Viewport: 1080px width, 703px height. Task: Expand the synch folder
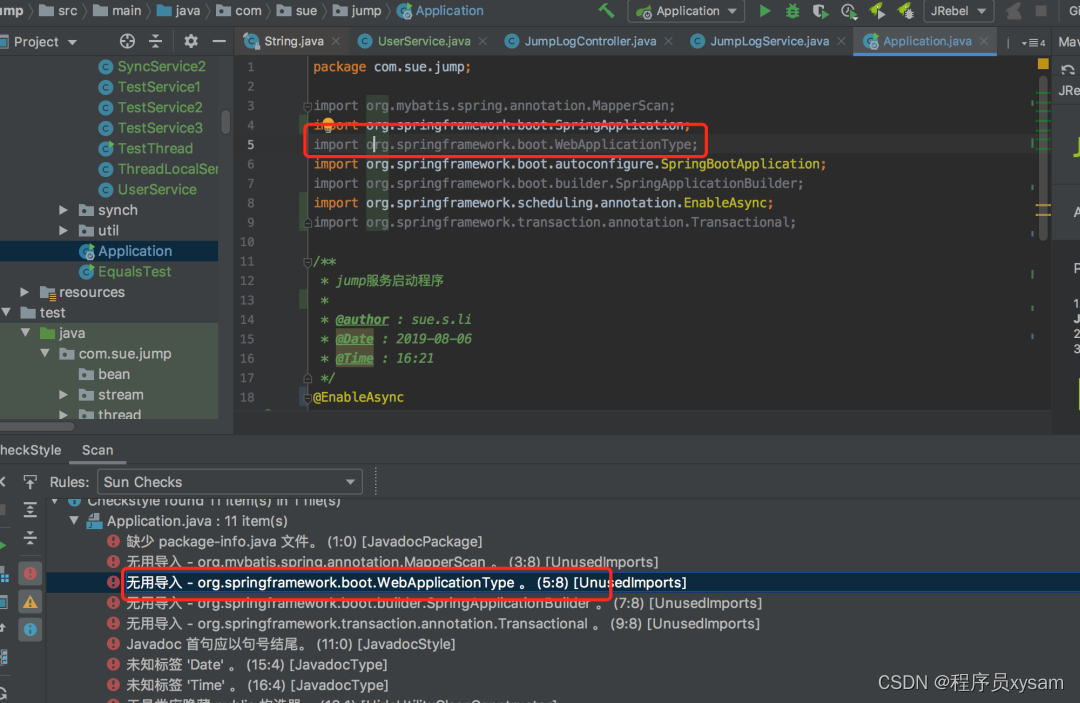tap(63, 210)
